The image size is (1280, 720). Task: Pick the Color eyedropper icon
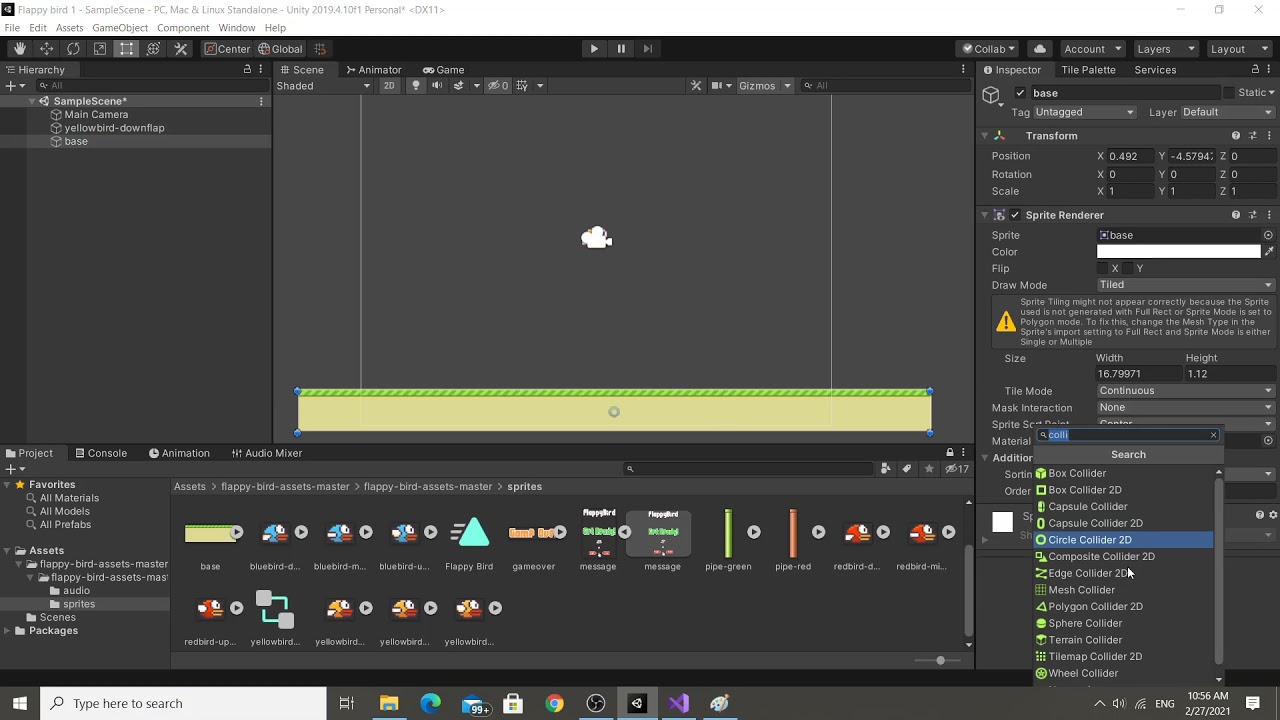(1269, 252)
